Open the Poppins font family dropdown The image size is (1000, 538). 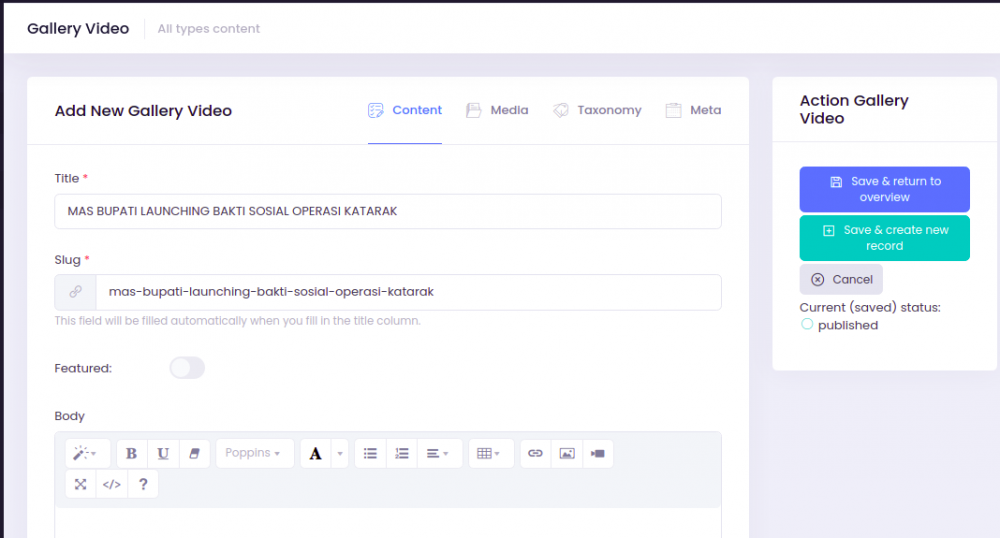(254, 454)
